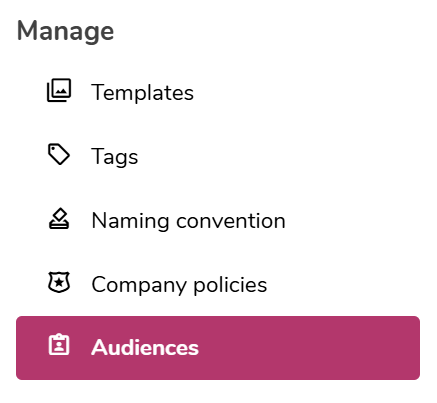Select the highlighted Audiences entry
This screenshot has height=403, width=437.
[x=218, y=348]
